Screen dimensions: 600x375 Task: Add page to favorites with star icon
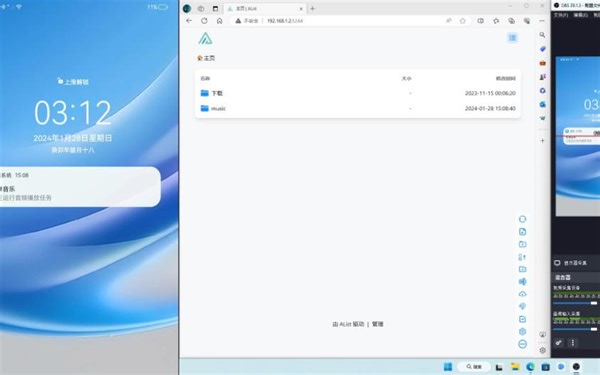pos(463,21)
